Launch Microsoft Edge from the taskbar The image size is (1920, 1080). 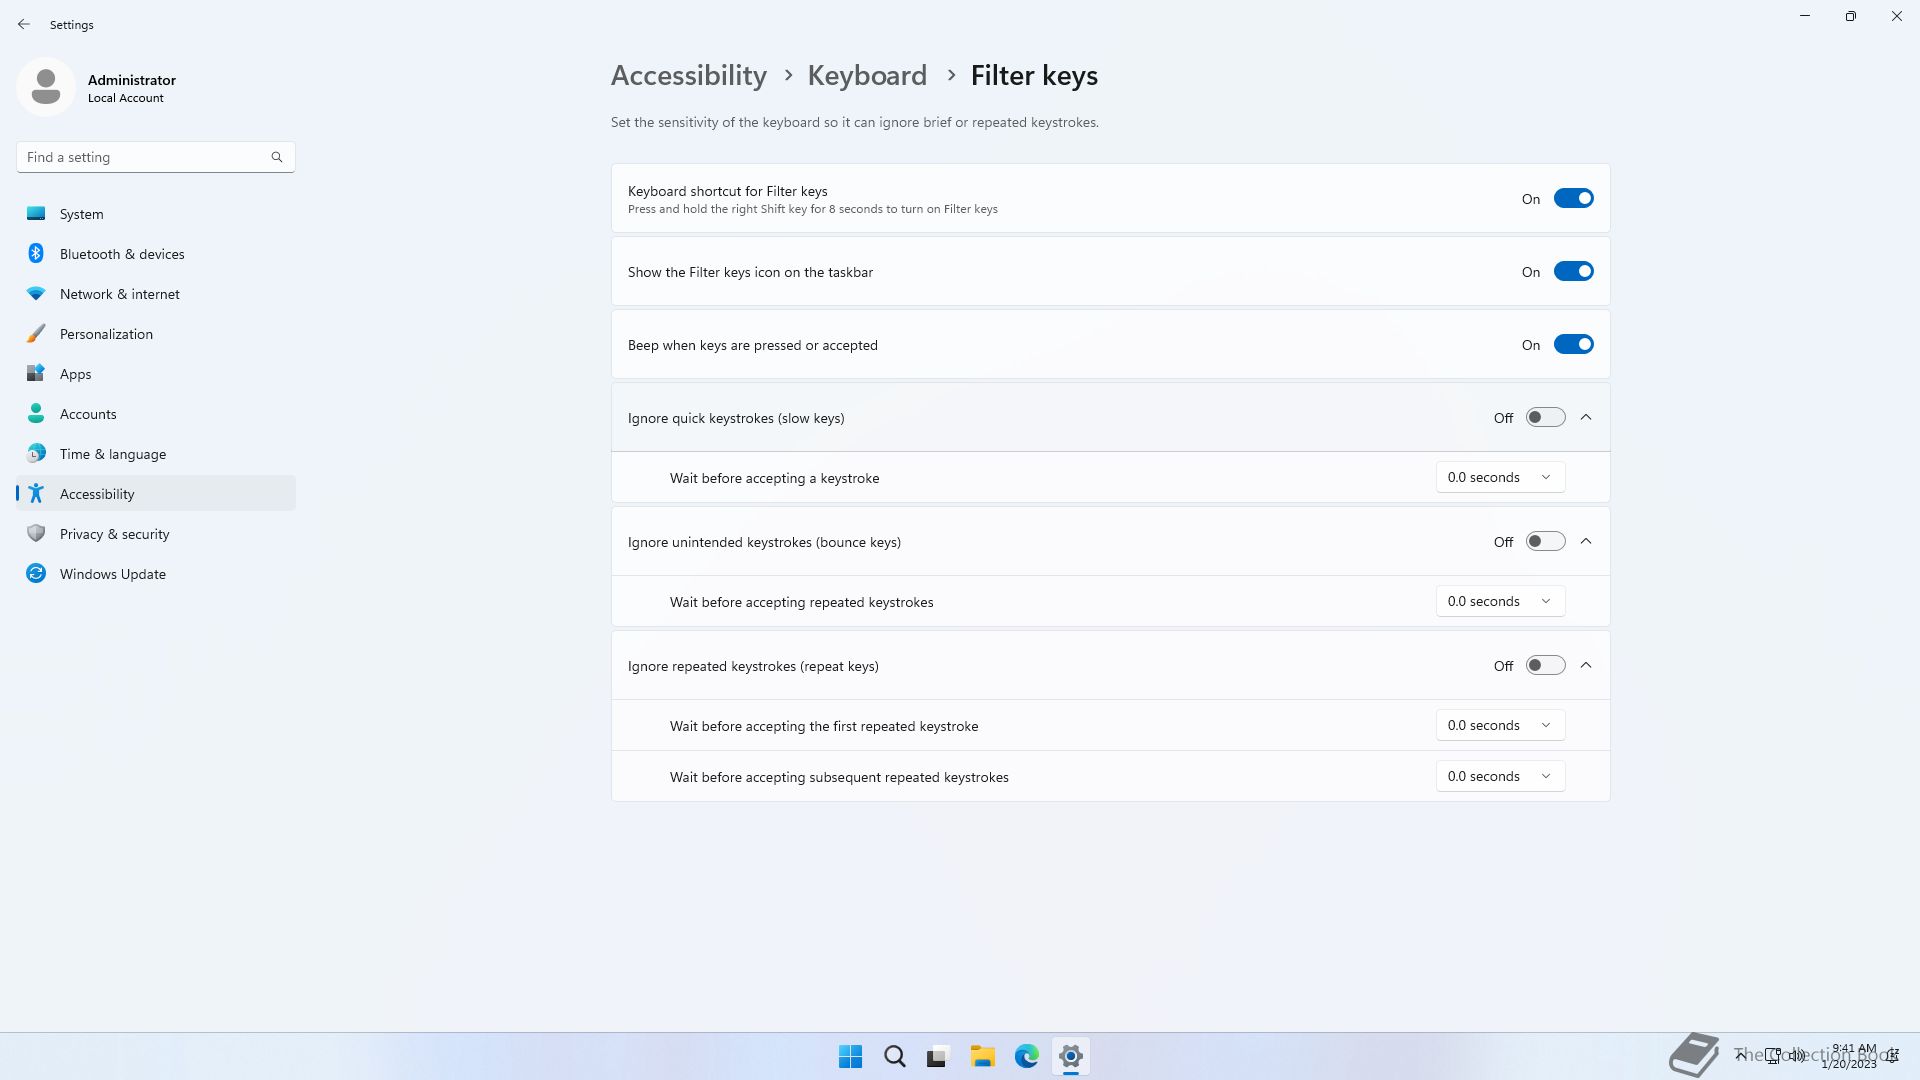tap(1026, 1056)
